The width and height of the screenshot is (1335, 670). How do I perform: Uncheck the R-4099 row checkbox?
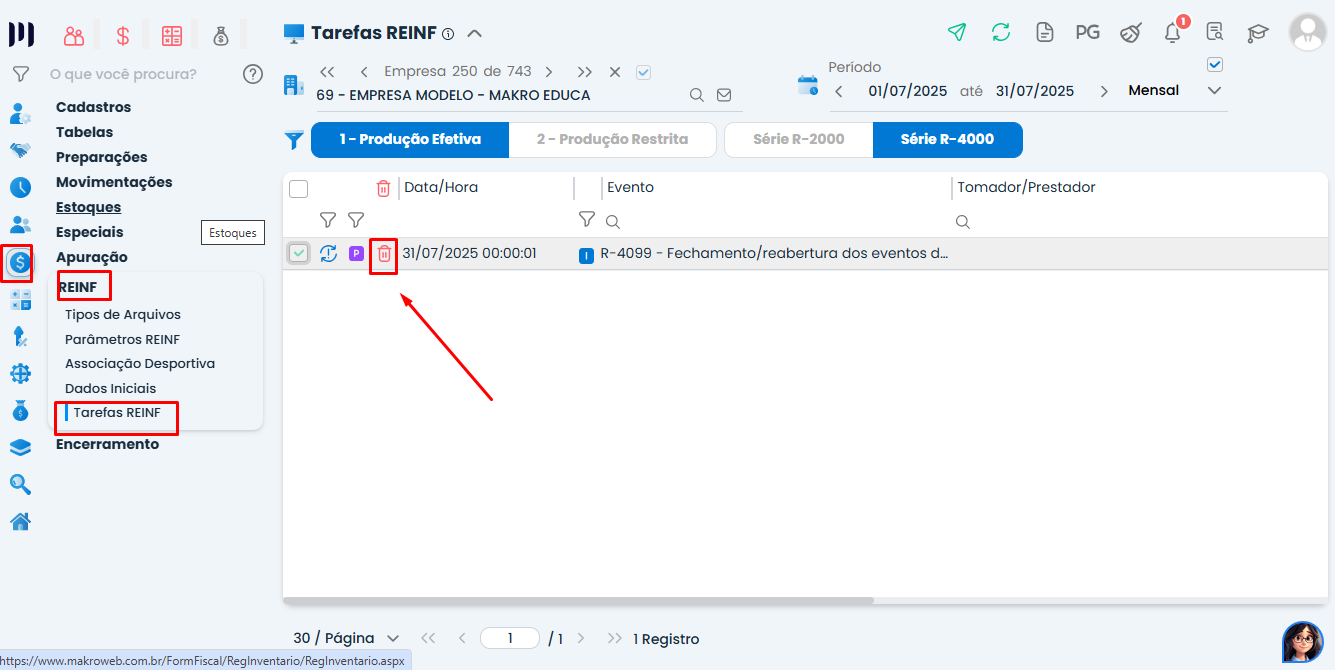[x=299, y=254]
